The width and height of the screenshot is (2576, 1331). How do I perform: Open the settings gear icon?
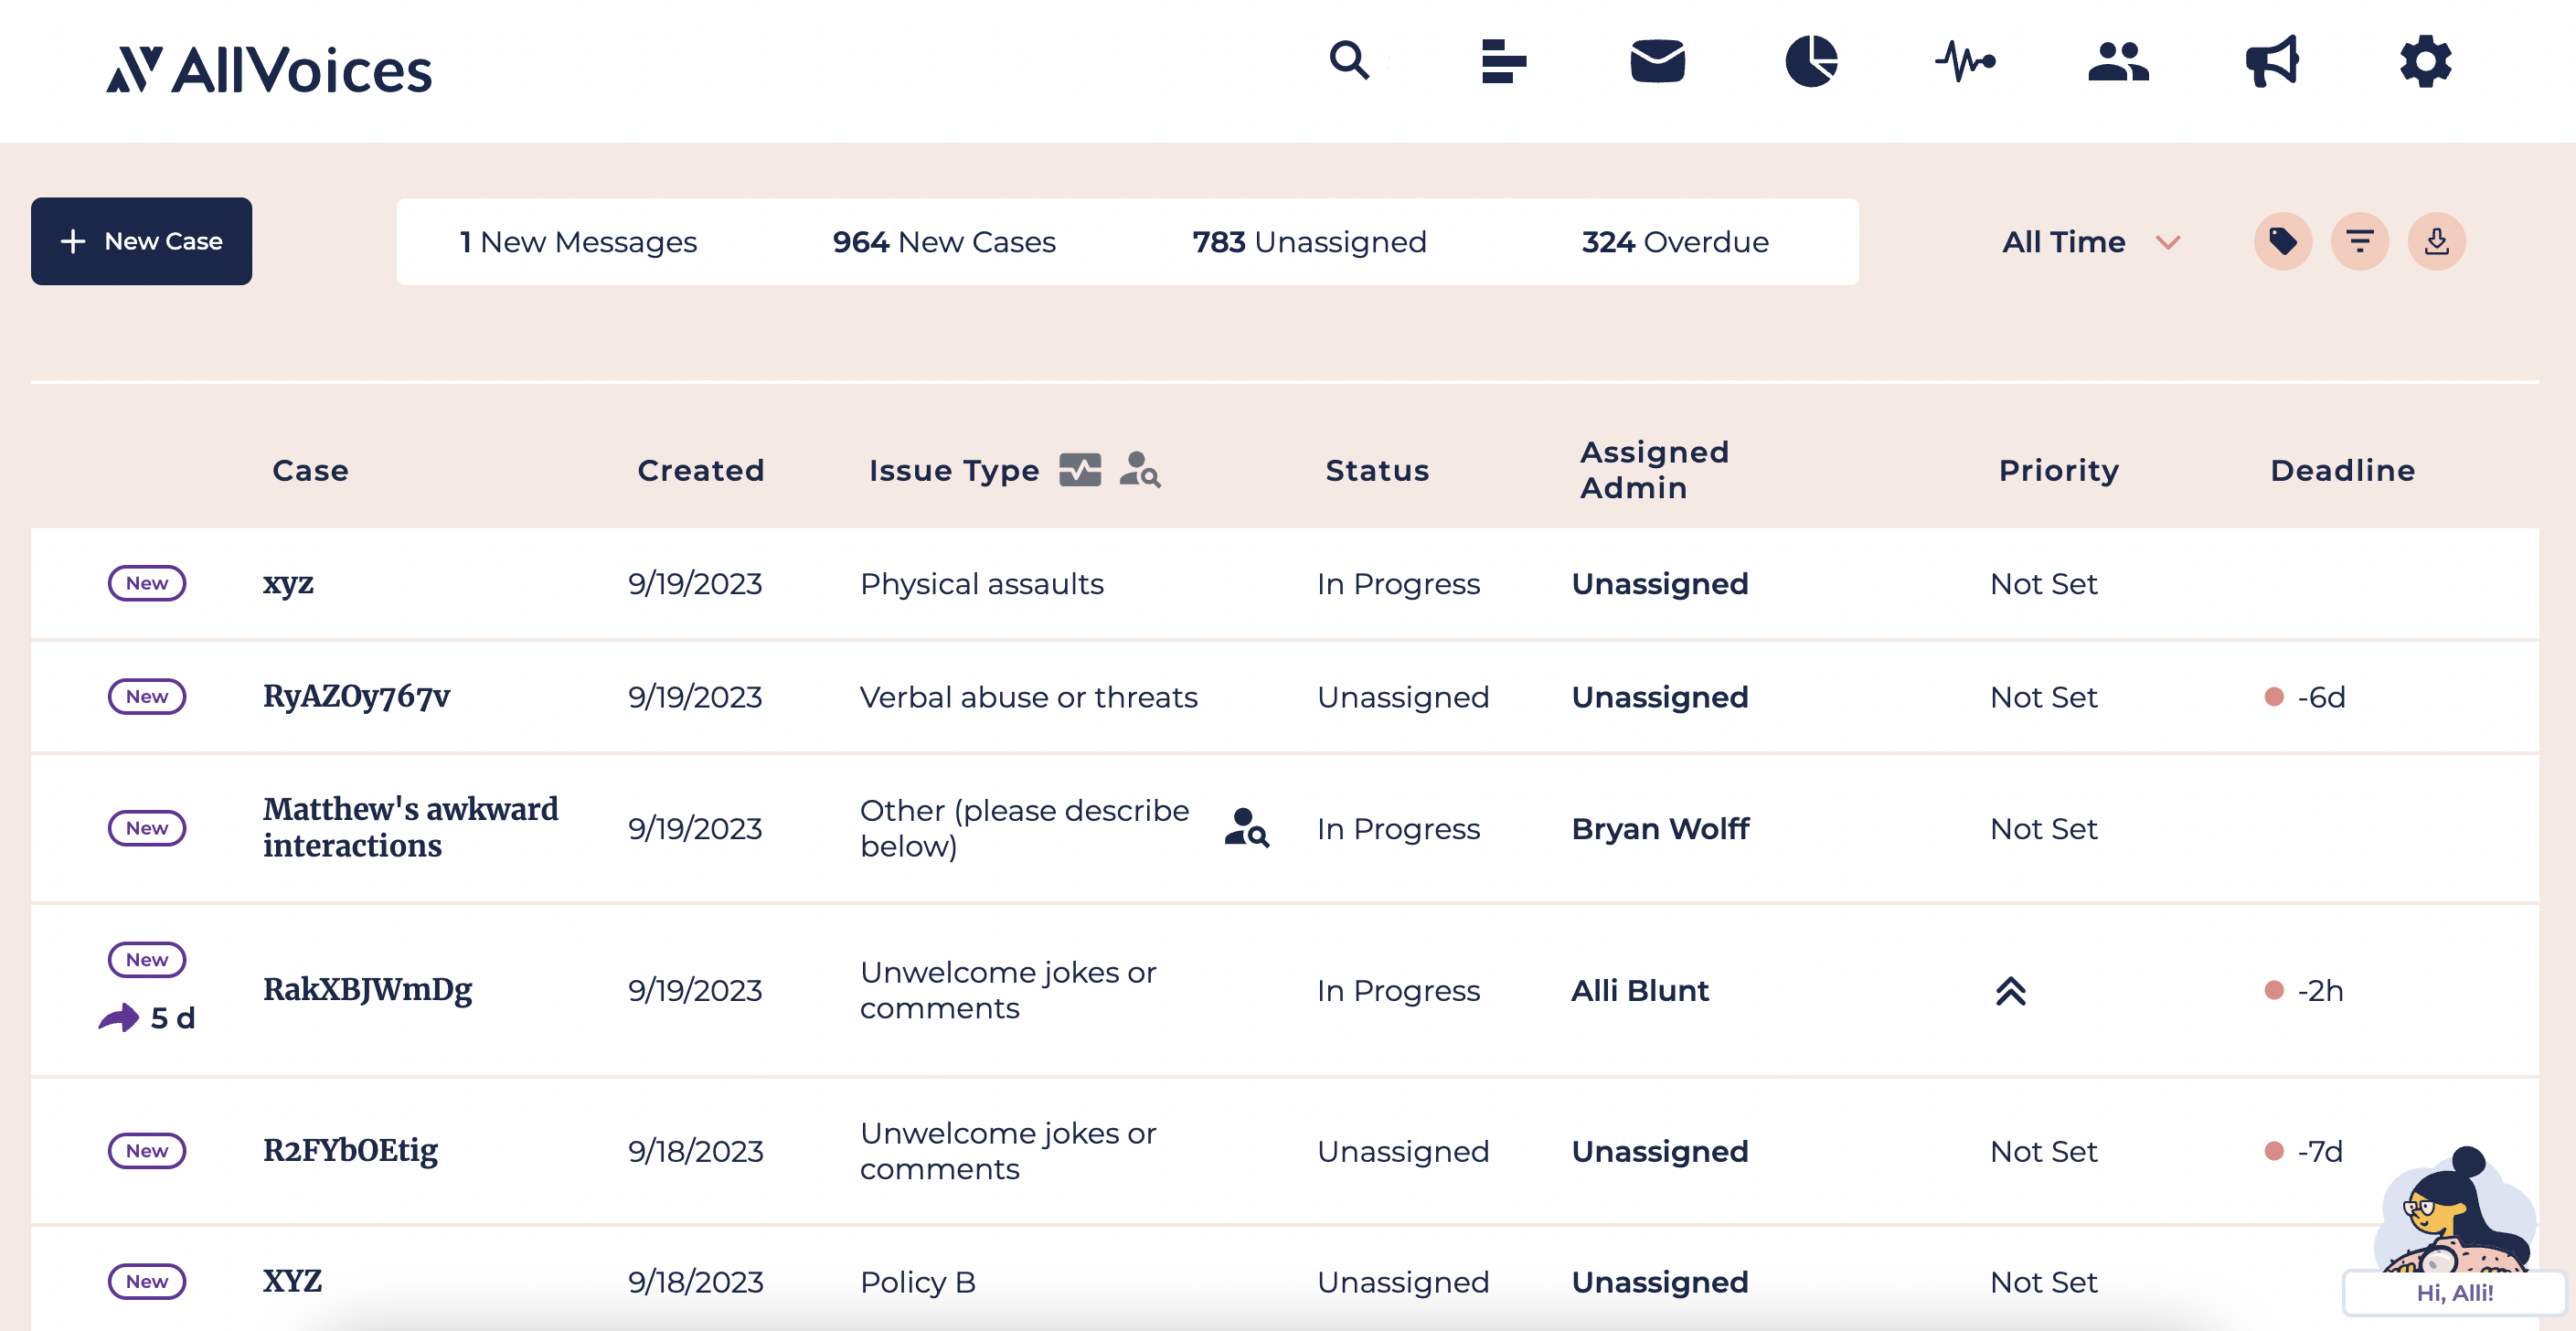(2424, 62)
